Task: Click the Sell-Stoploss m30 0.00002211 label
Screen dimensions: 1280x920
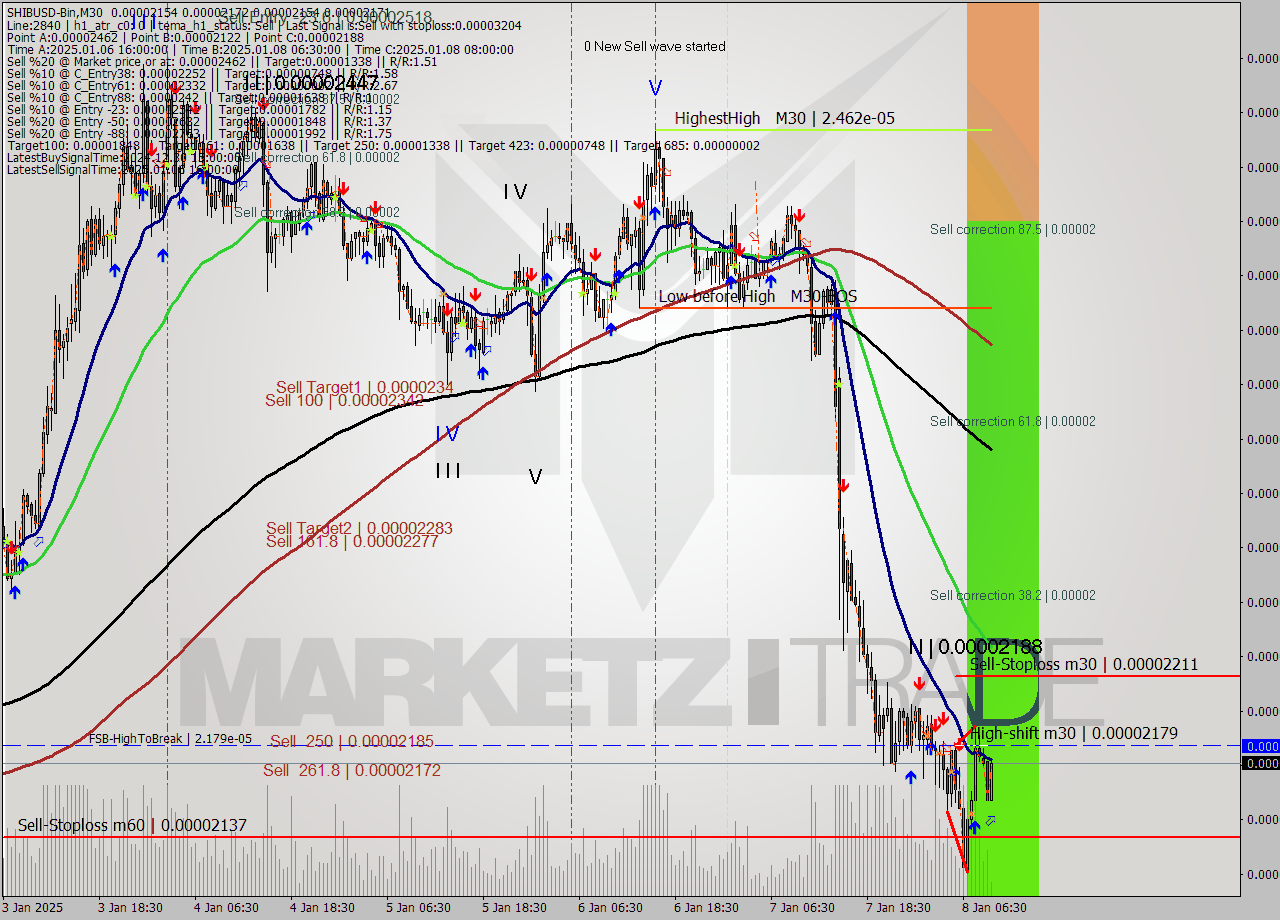Action: click(1084, 664)
